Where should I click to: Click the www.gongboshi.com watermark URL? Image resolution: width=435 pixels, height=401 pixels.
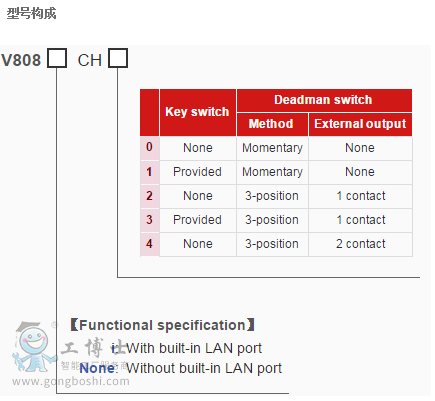71,381
